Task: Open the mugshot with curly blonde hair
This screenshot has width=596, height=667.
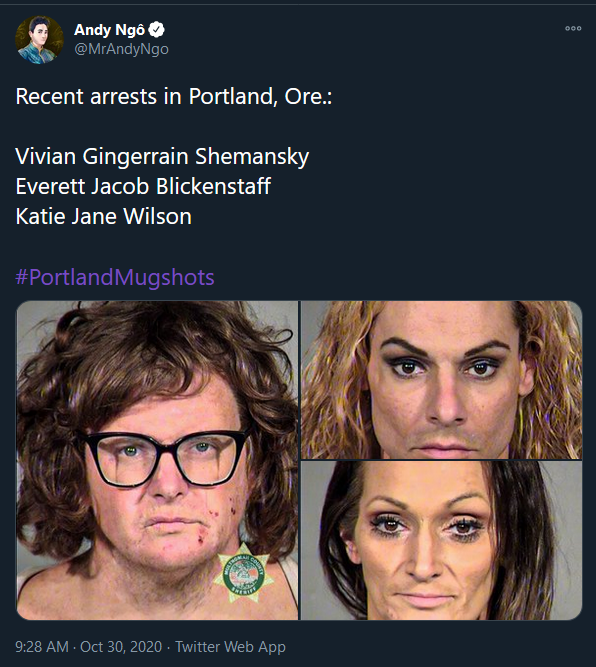Action: point(441,380)
